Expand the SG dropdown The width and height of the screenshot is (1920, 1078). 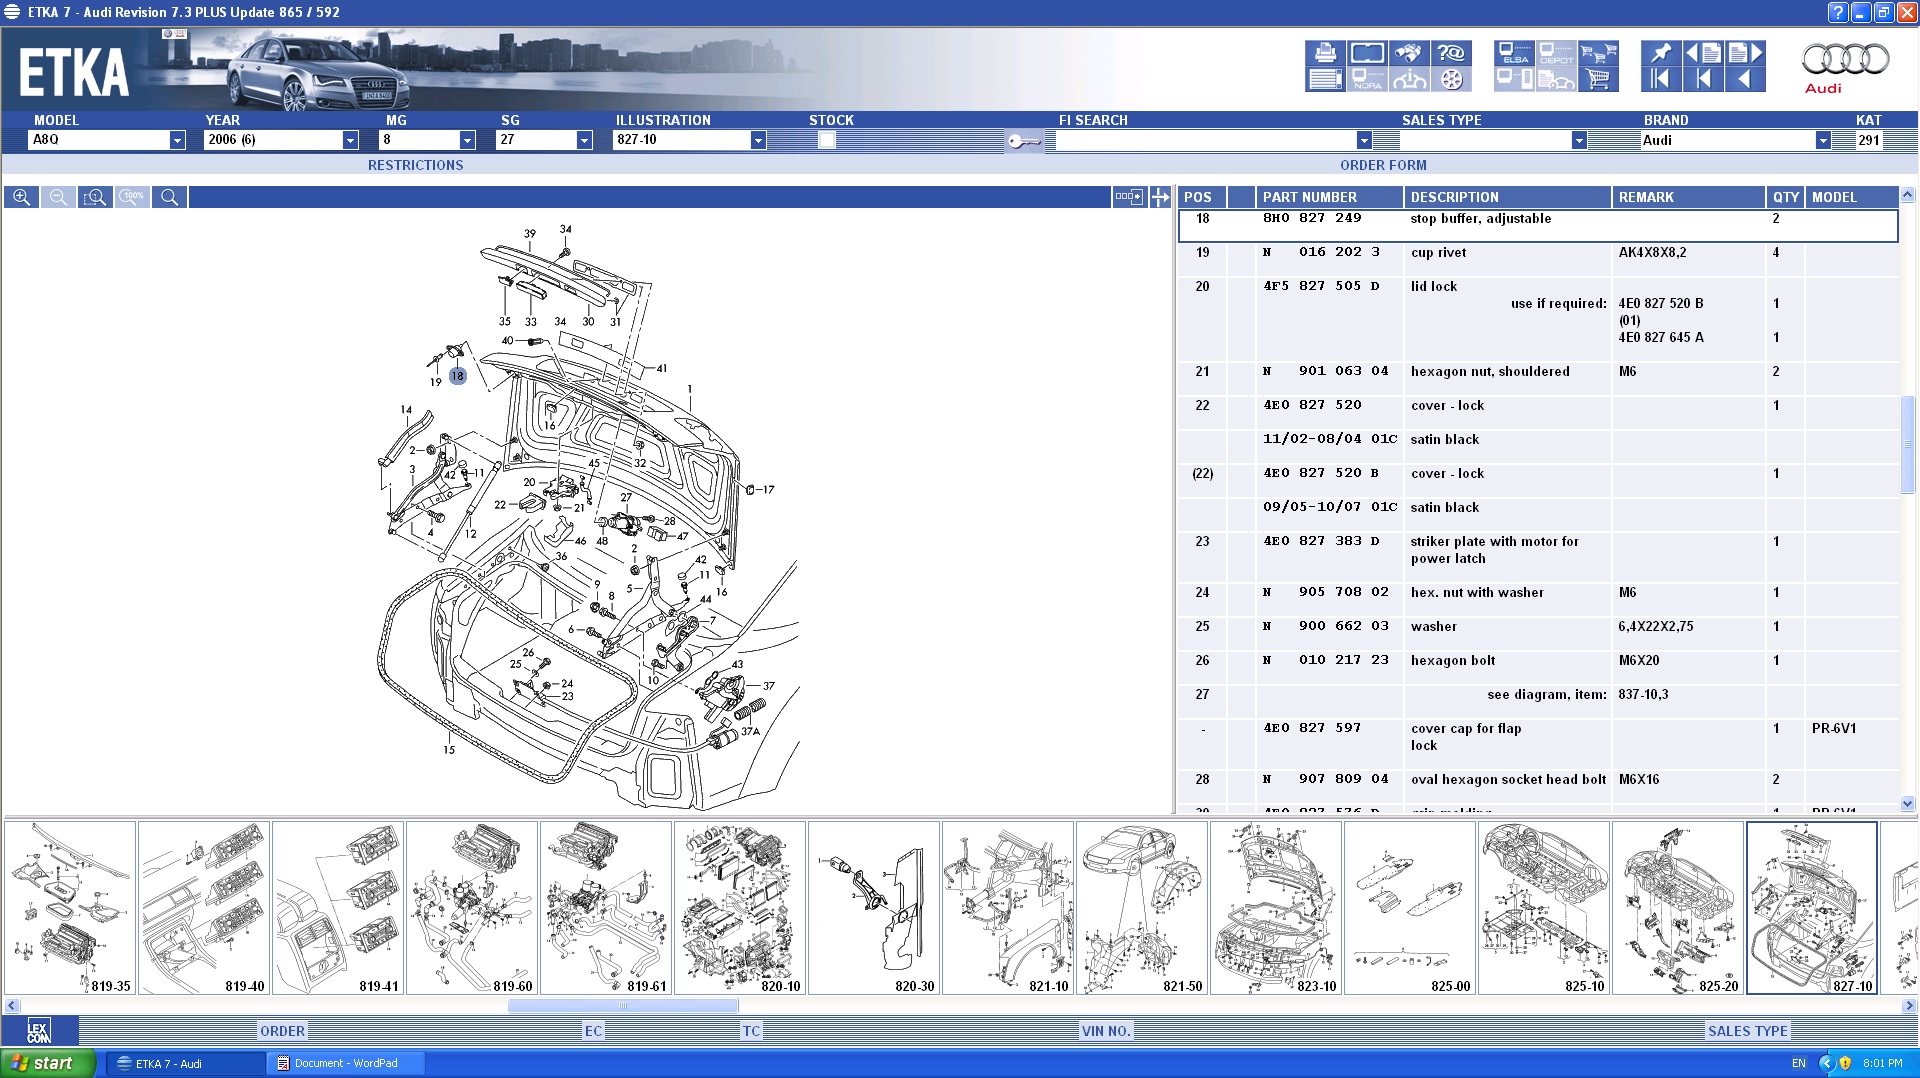585,140
